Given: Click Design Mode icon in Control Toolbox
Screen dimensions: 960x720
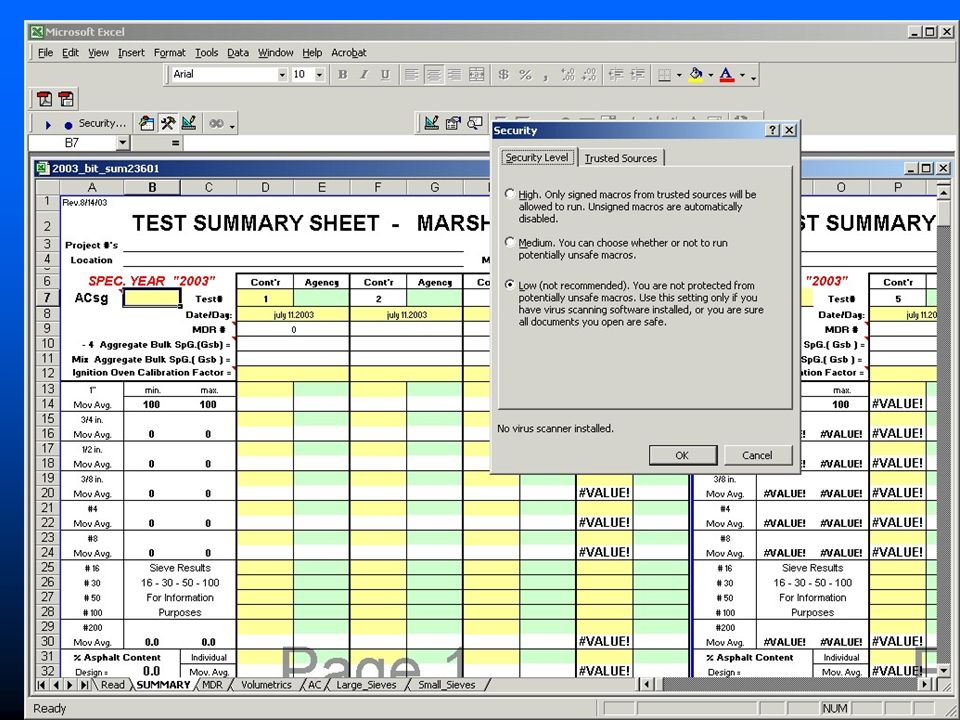Looking at the screenshot, I should pos(432,124).
